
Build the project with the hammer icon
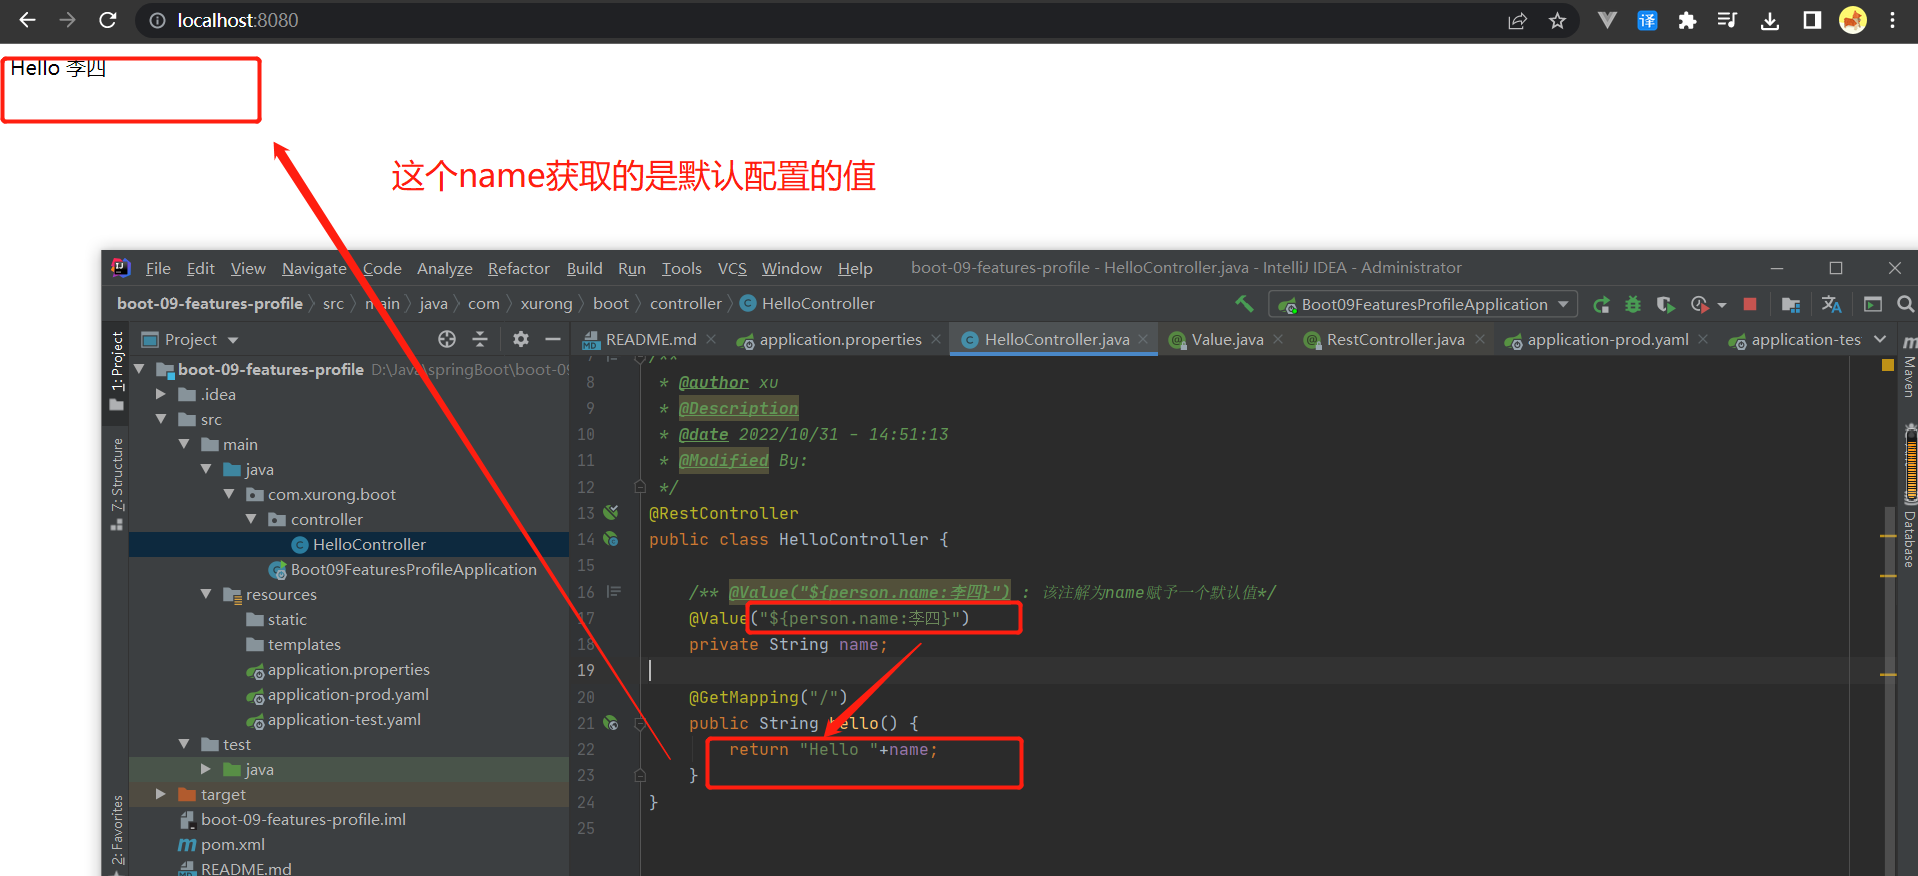click(x=1244, y=303)
